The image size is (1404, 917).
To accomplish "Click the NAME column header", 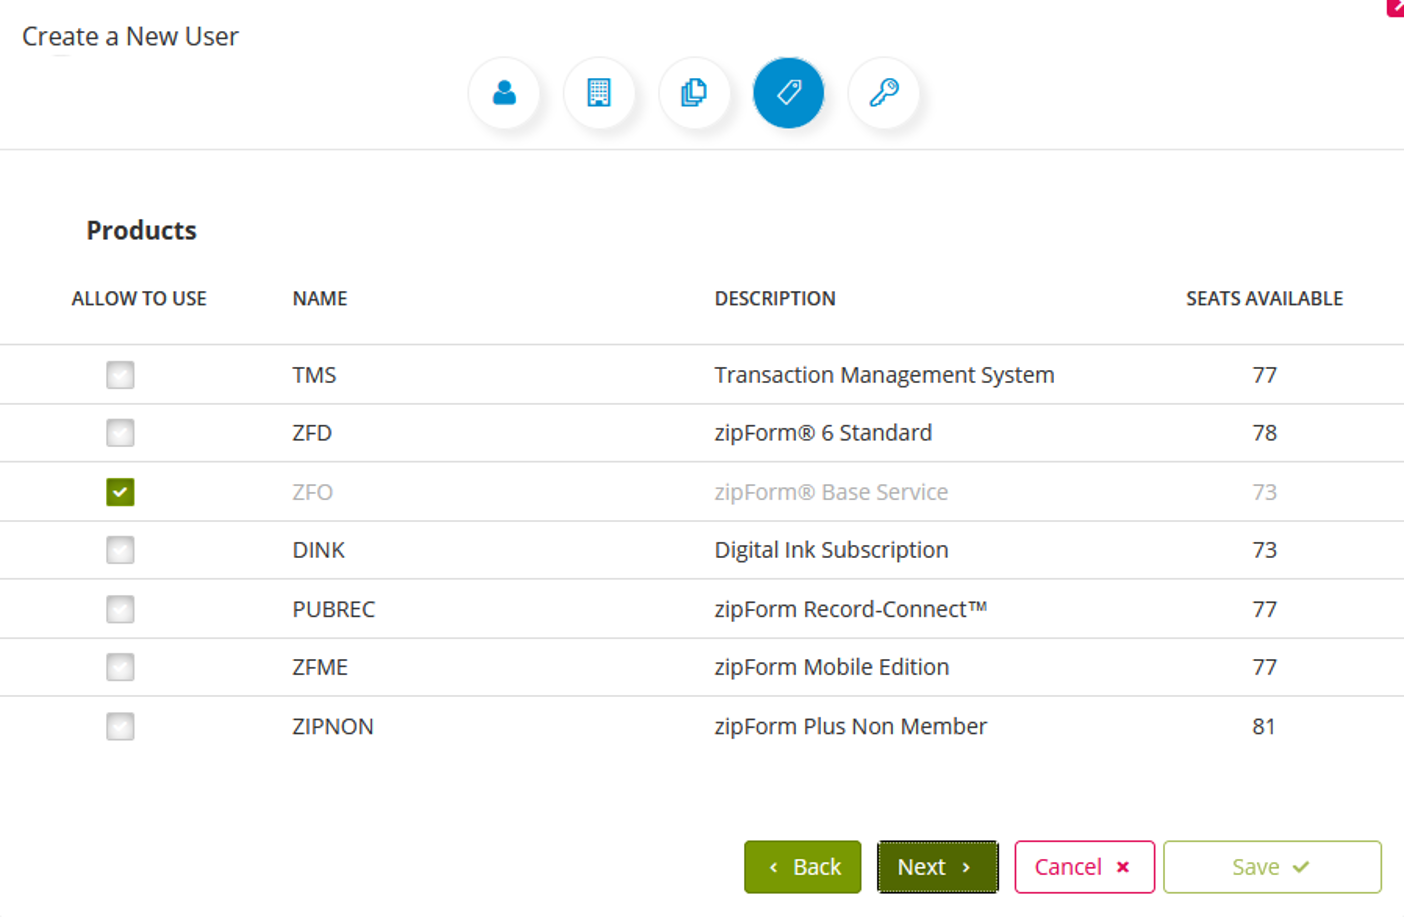I will (x=319, y=298).
